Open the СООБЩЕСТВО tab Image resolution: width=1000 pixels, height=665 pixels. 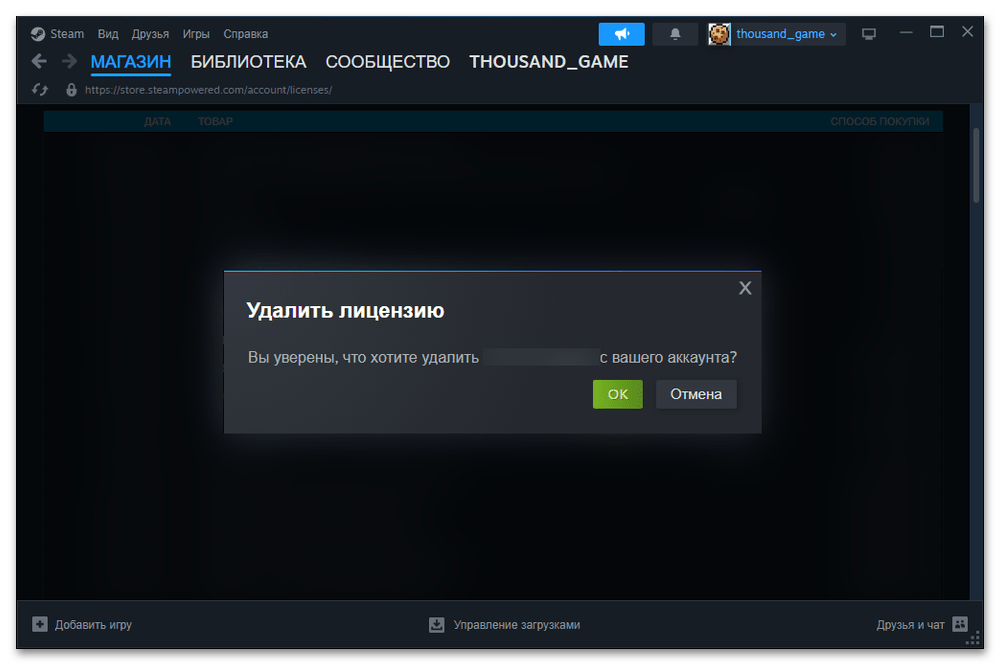tap(387, 62)
